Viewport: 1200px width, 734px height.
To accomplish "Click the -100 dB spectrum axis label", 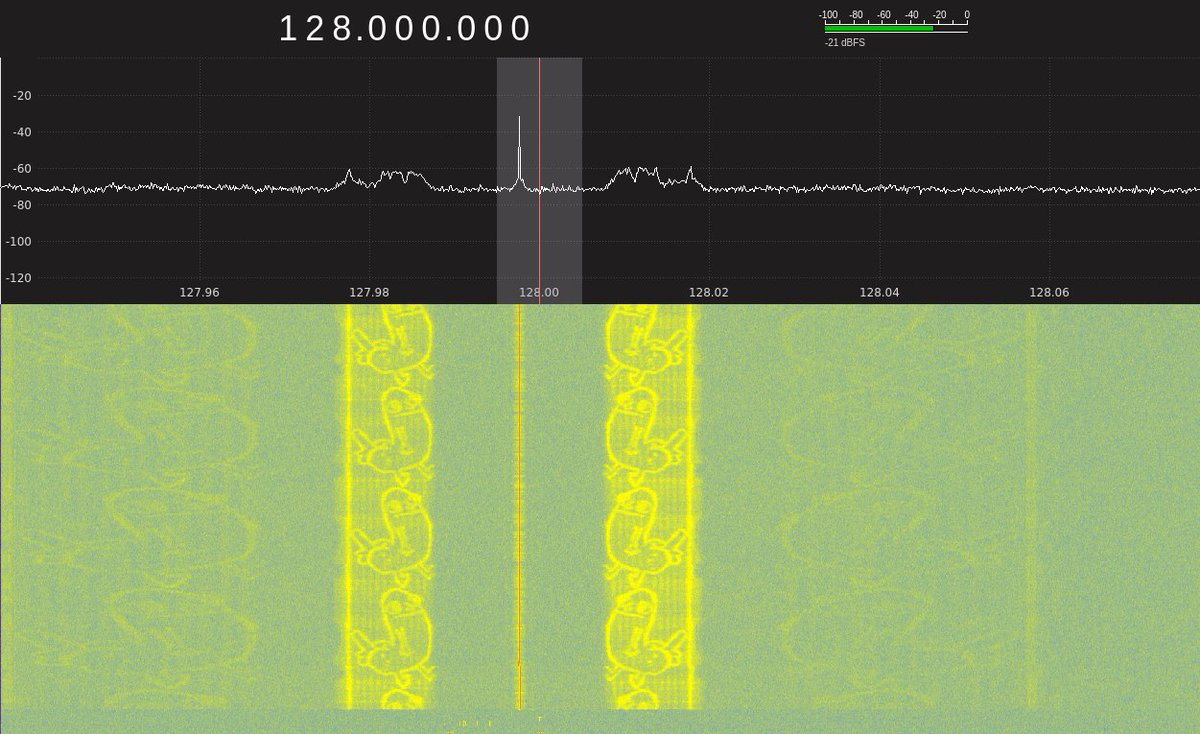I will (20, 241).
